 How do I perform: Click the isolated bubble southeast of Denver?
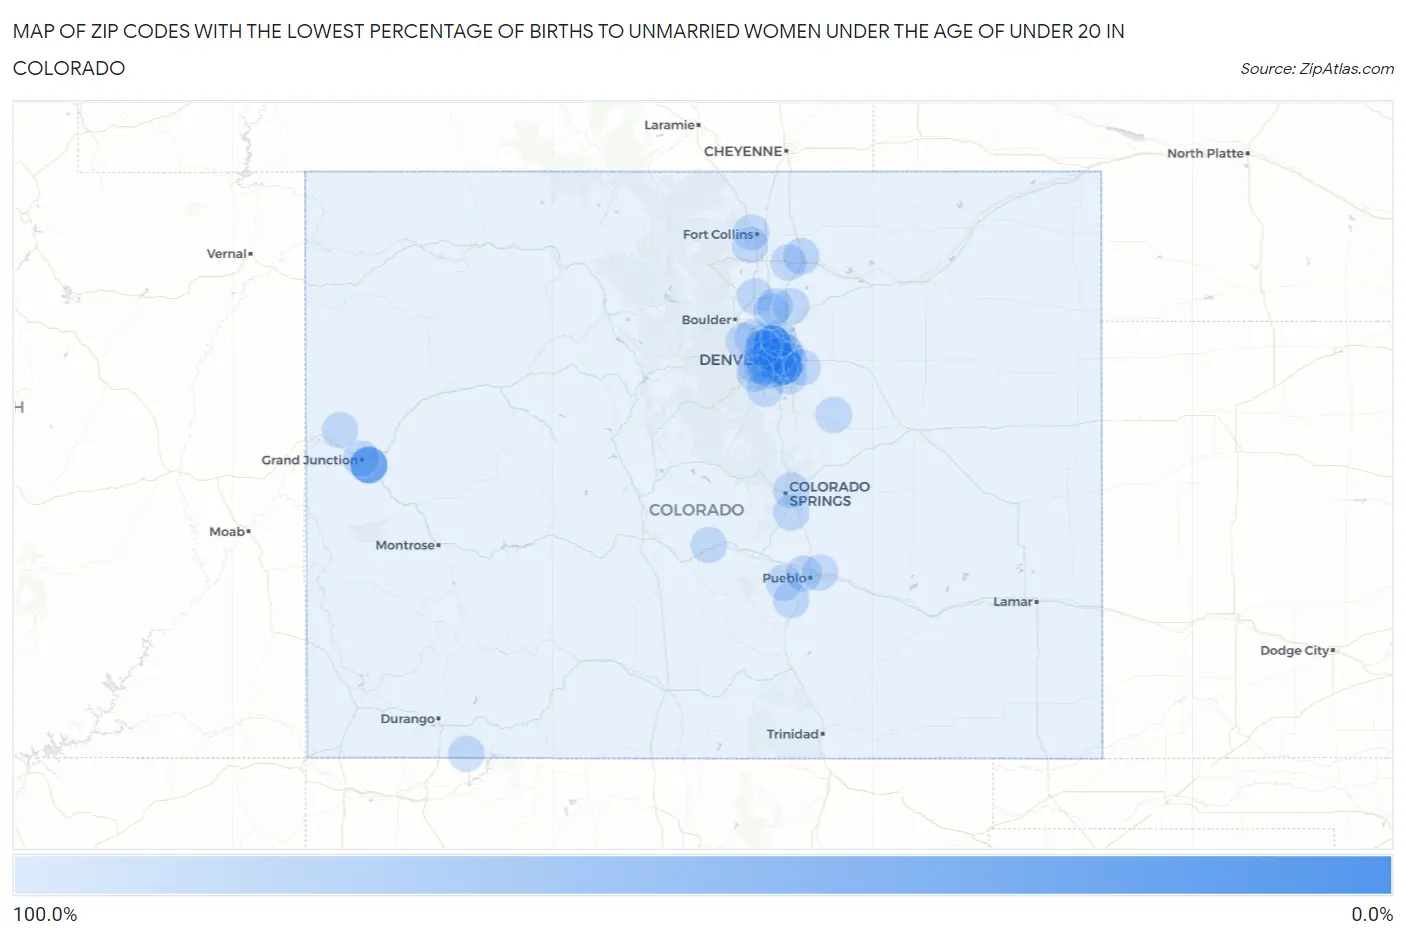coord(833,414)
